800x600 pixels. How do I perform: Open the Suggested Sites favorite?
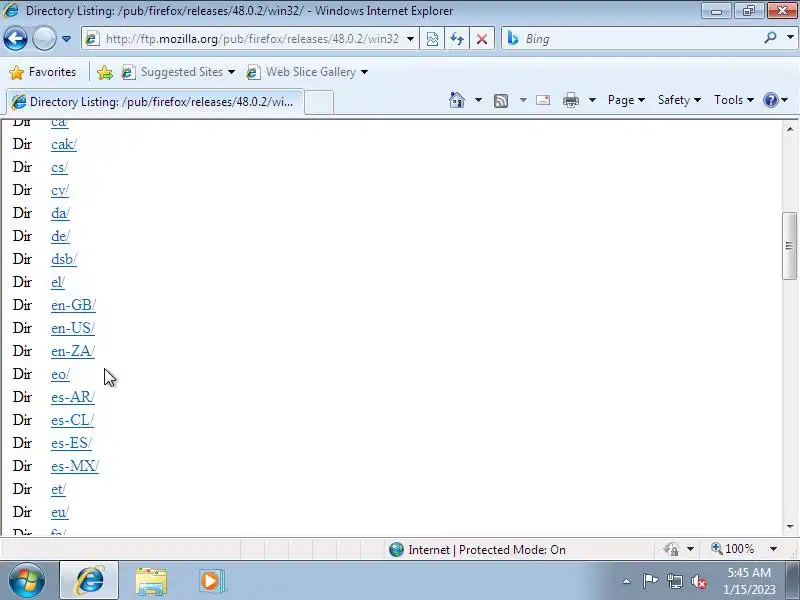178,72
